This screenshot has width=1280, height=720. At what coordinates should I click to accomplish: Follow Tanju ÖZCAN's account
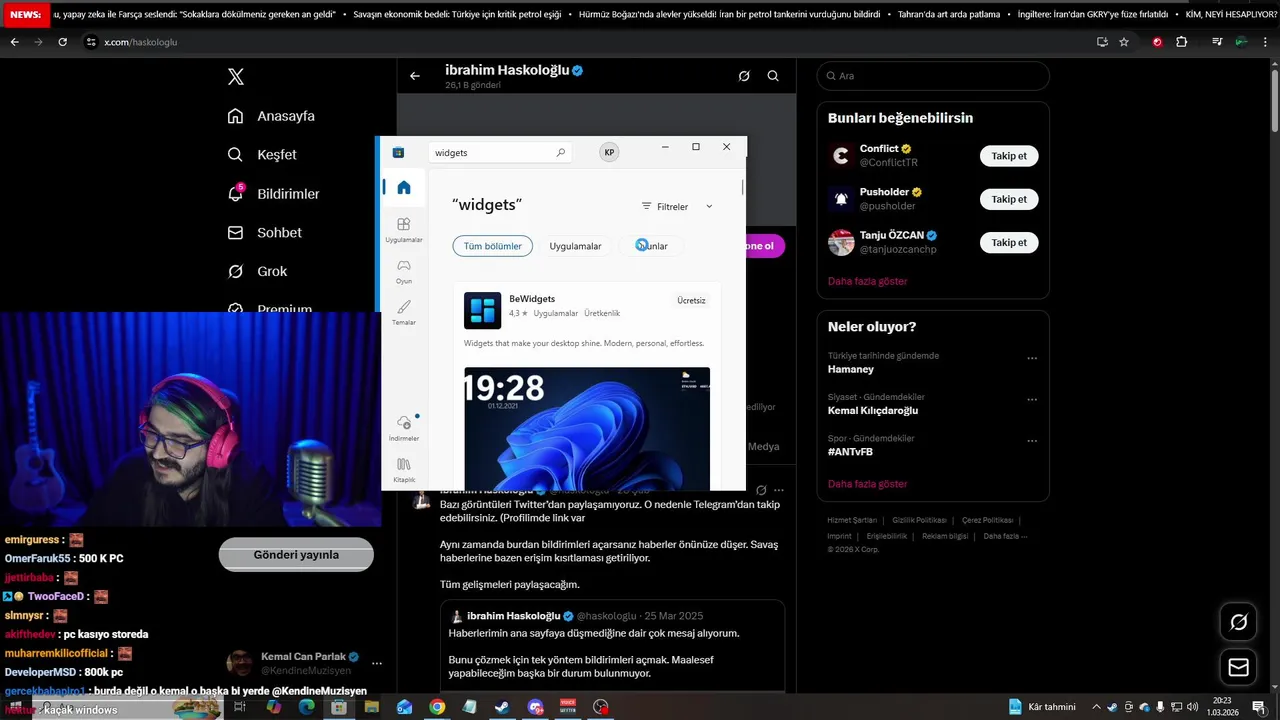coord(1009,242)
